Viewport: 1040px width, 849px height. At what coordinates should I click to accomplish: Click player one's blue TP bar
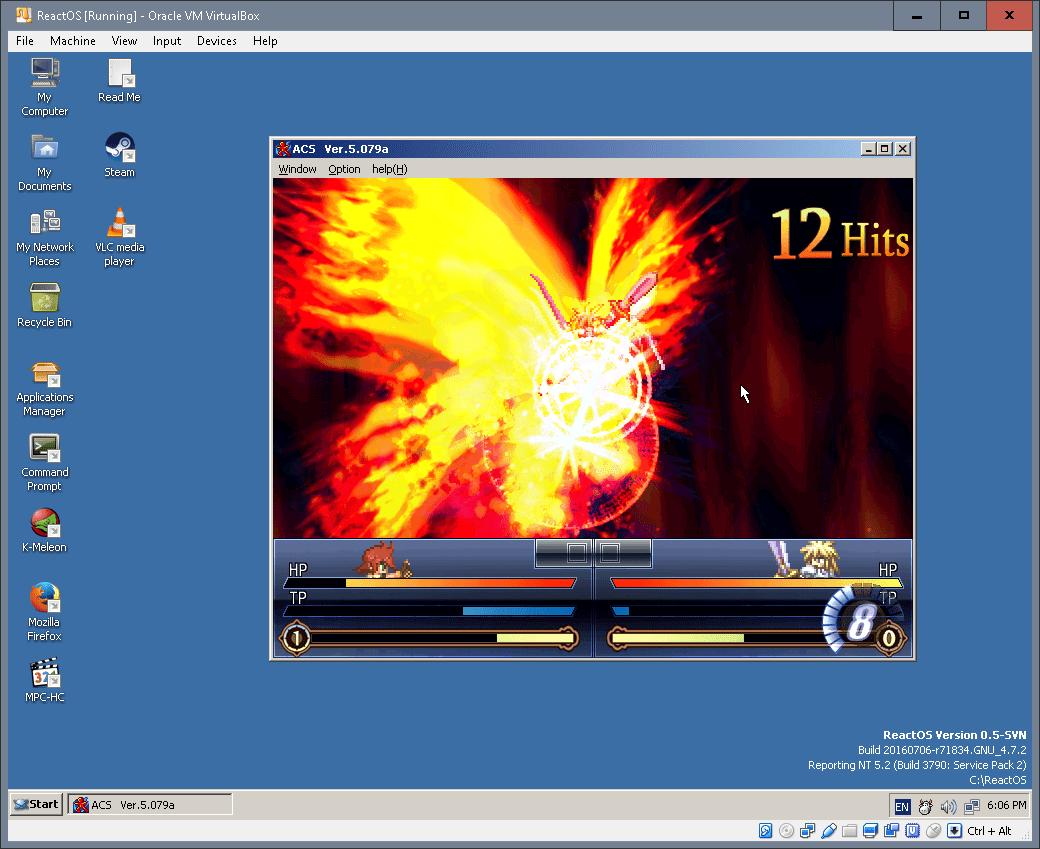[430, 611]
